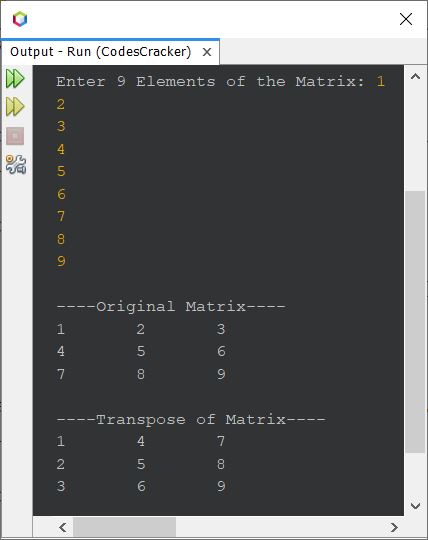The height and width of the screenshot is (540, 428).
Task: Click the green Re-run button
Action: click(x=15, y=79)
